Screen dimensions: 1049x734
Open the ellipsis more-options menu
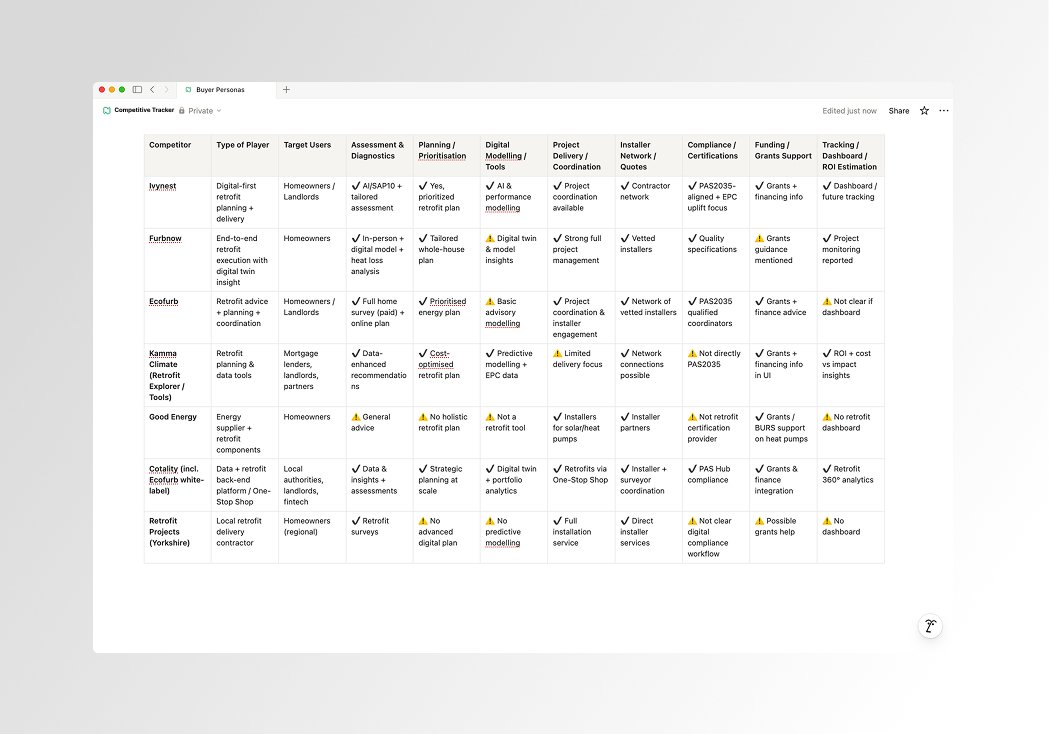944,110
